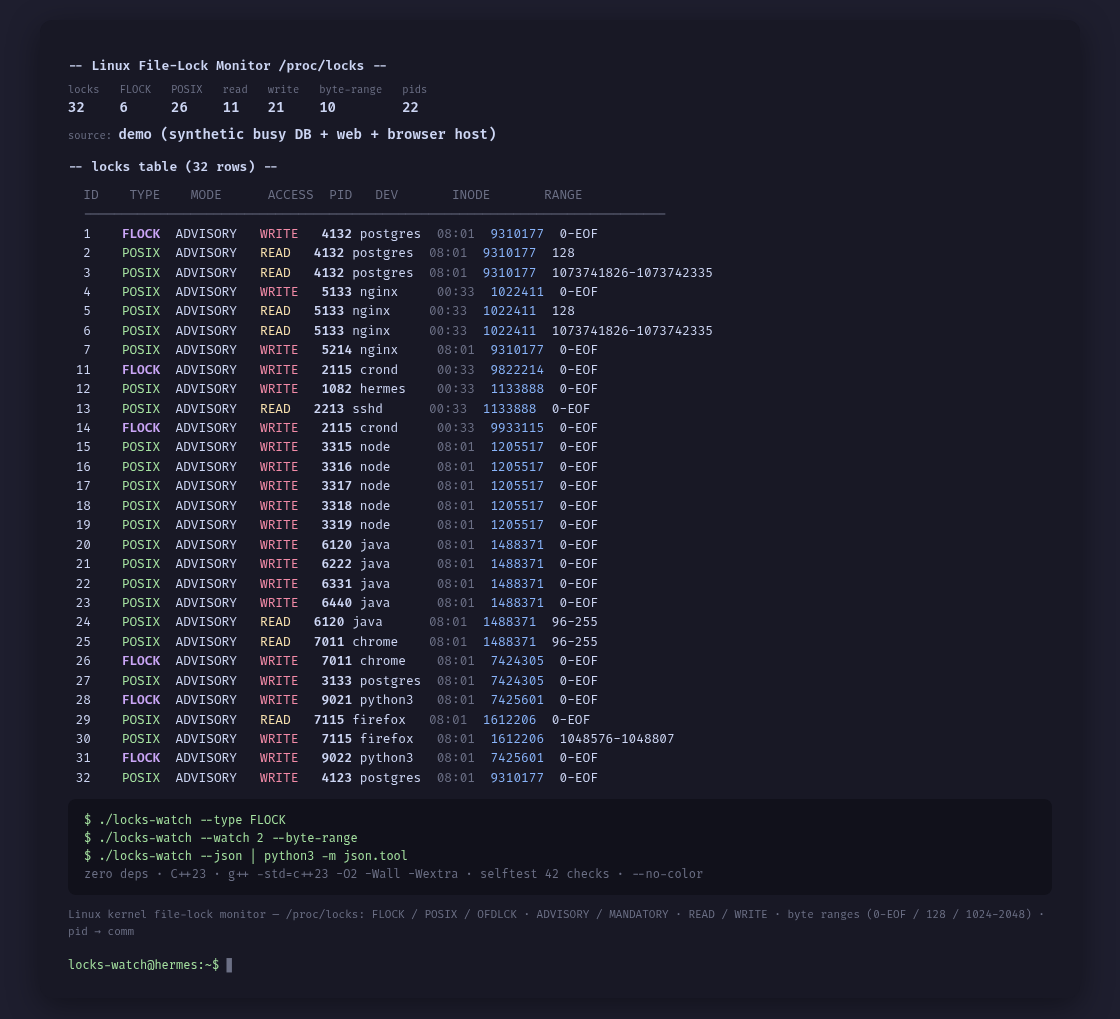1120x1019 pixels.
Task: Click inode 9933115 in crond row
Action: (516, 428)
